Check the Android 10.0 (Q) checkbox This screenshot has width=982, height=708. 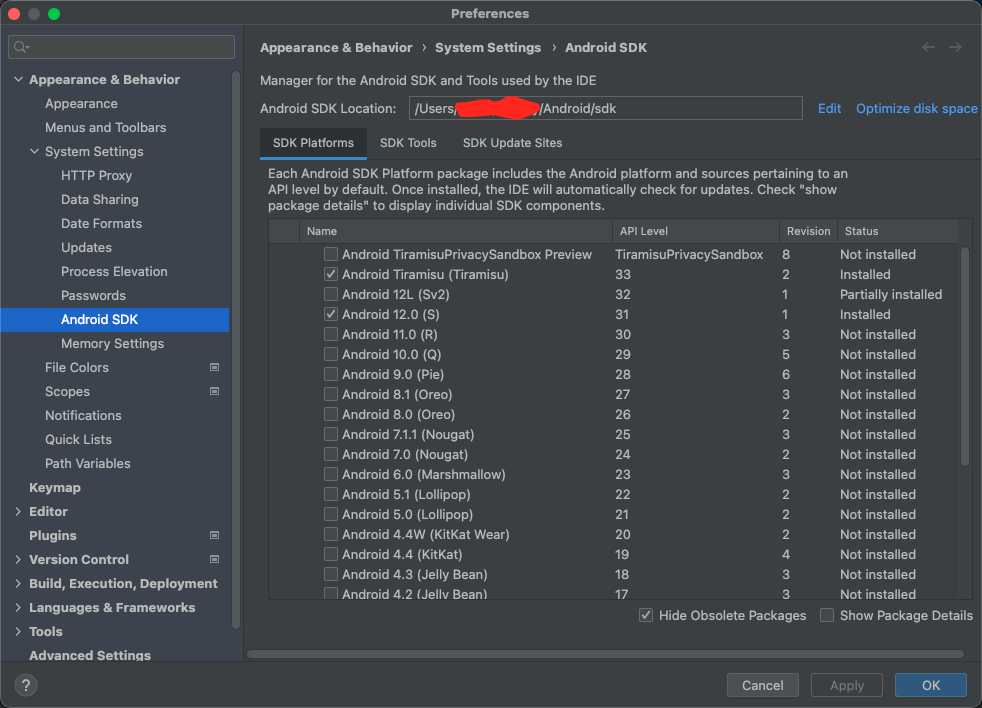331,354
